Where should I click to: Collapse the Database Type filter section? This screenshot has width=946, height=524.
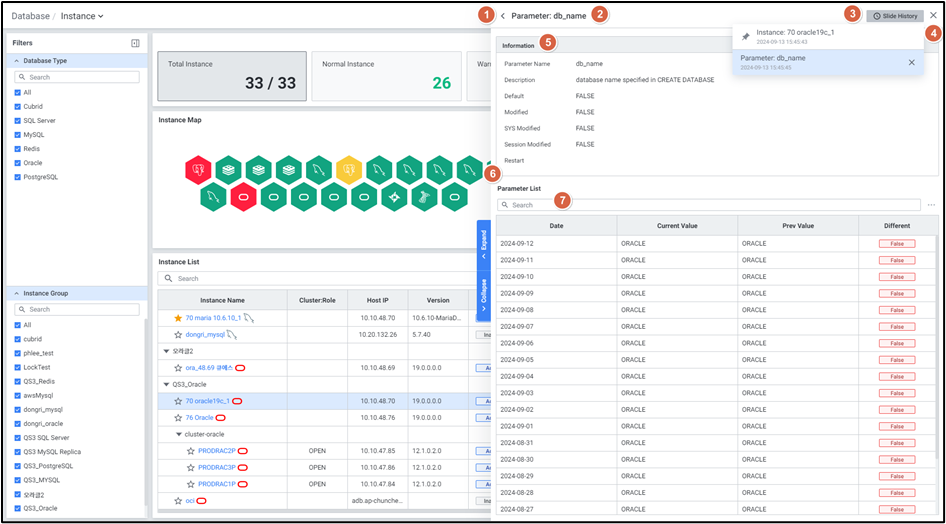click(x=17, y=61)
